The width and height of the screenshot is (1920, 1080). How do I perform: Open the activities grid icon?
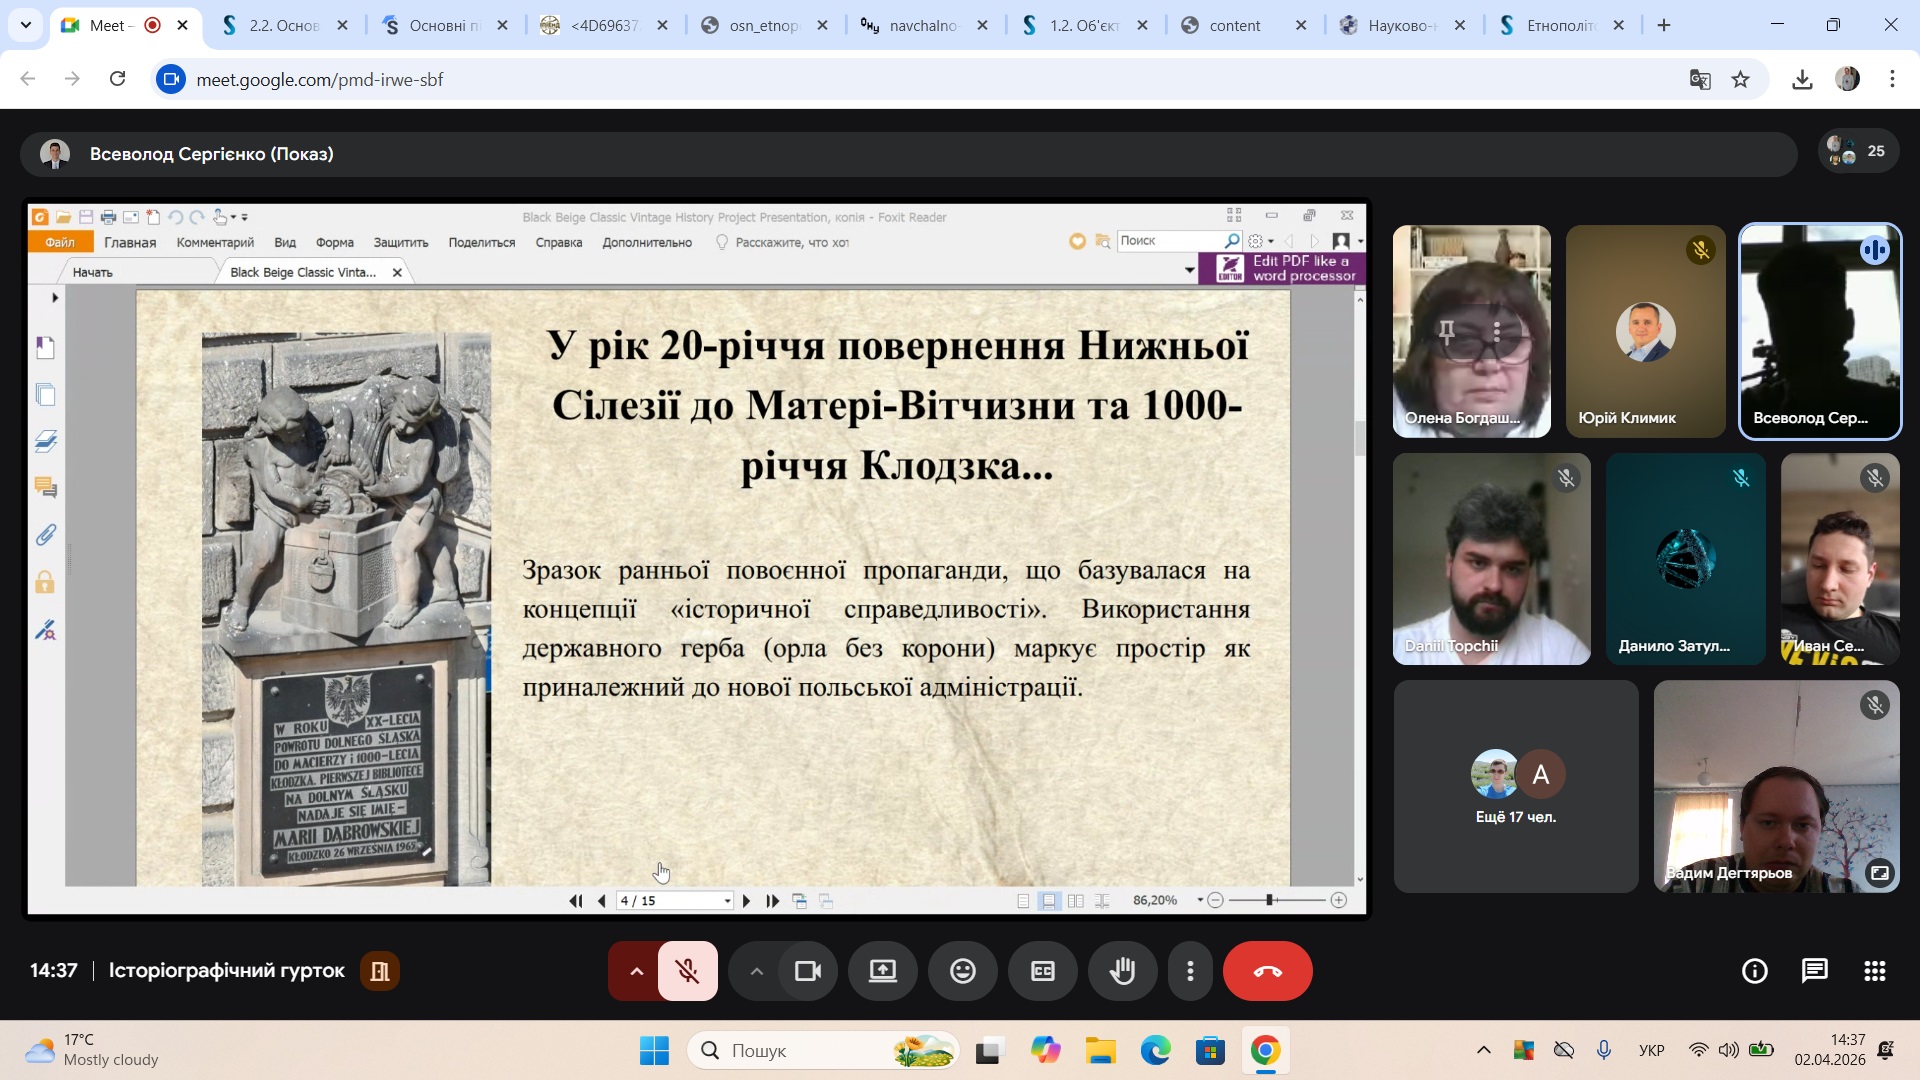pos(1874,971)
